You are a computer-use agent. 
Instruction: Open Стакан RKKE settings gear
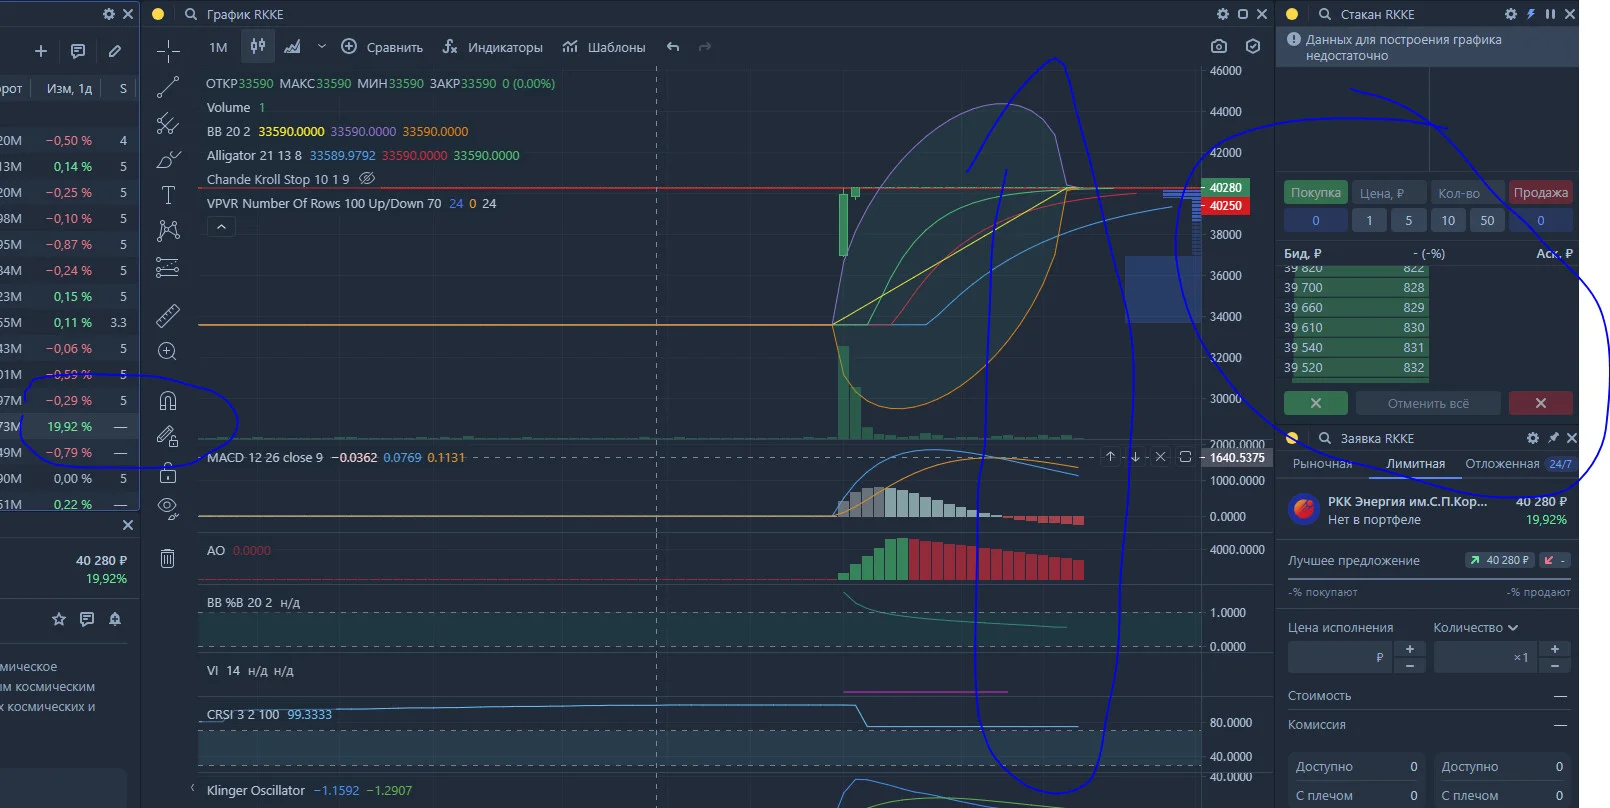[x=1511, y=14]
